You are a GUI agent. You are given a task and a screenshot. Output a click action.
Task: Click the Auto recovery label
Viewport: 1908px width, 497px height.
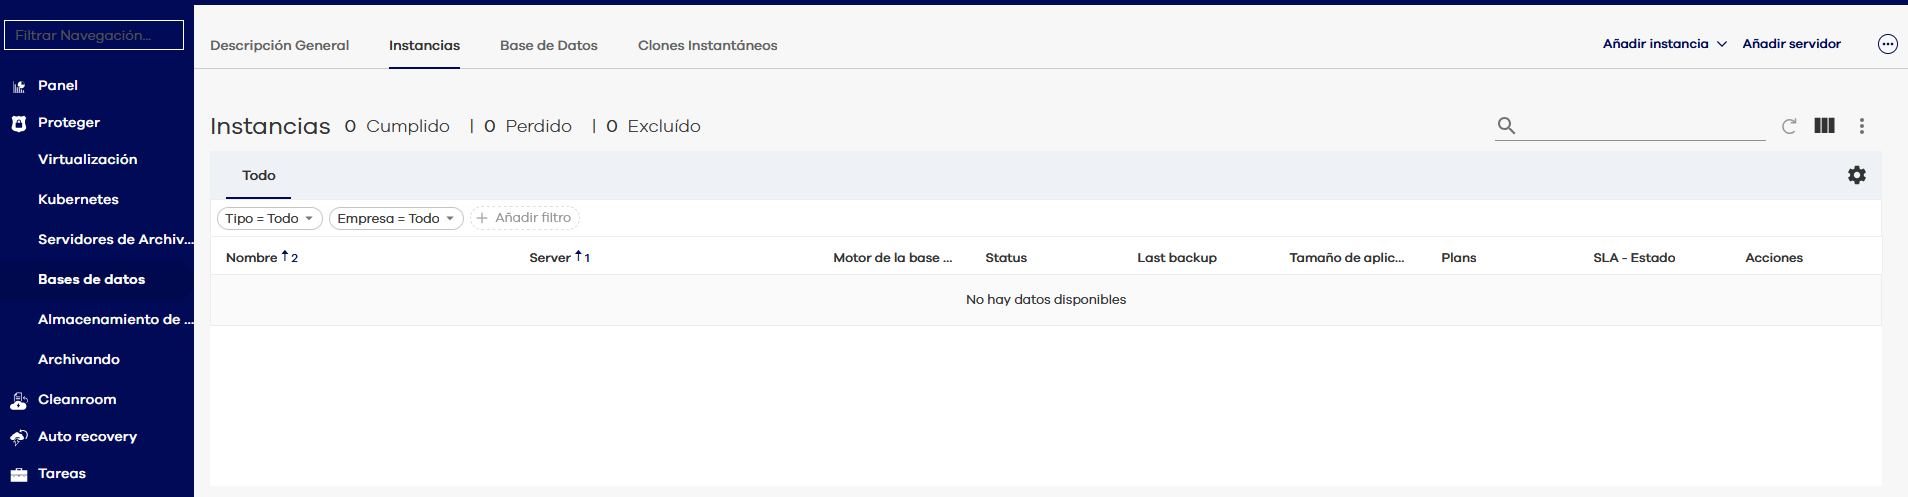(87, 437)
